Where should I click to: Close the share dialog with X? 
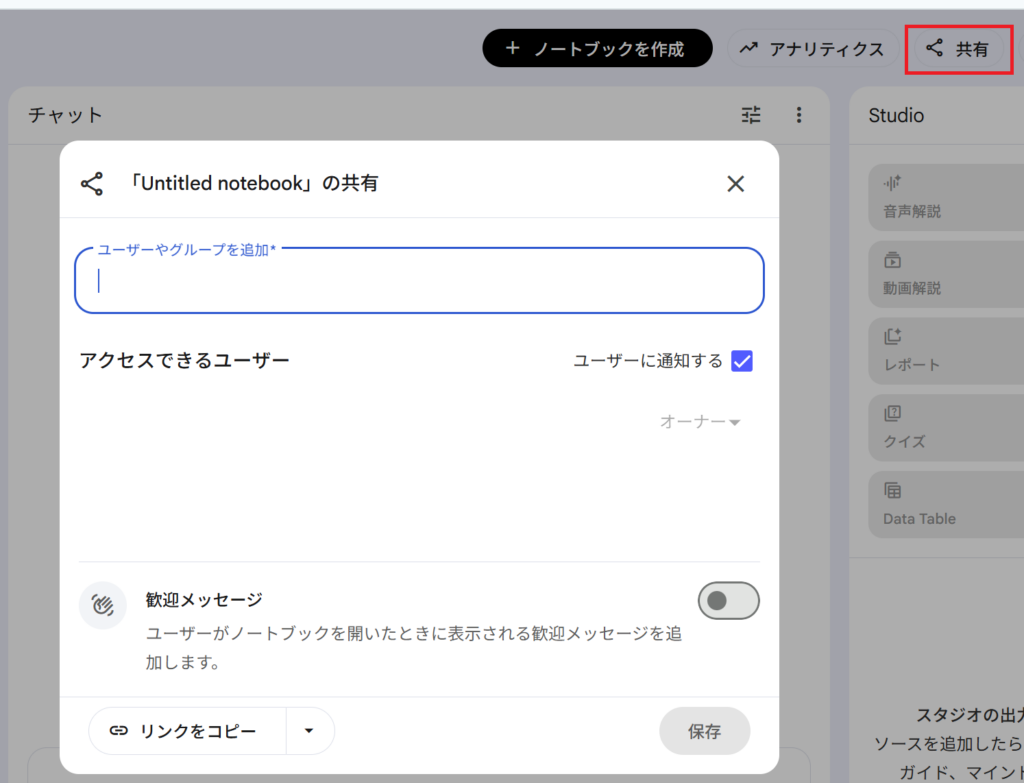pyautogui.click(x=736, y=183)
